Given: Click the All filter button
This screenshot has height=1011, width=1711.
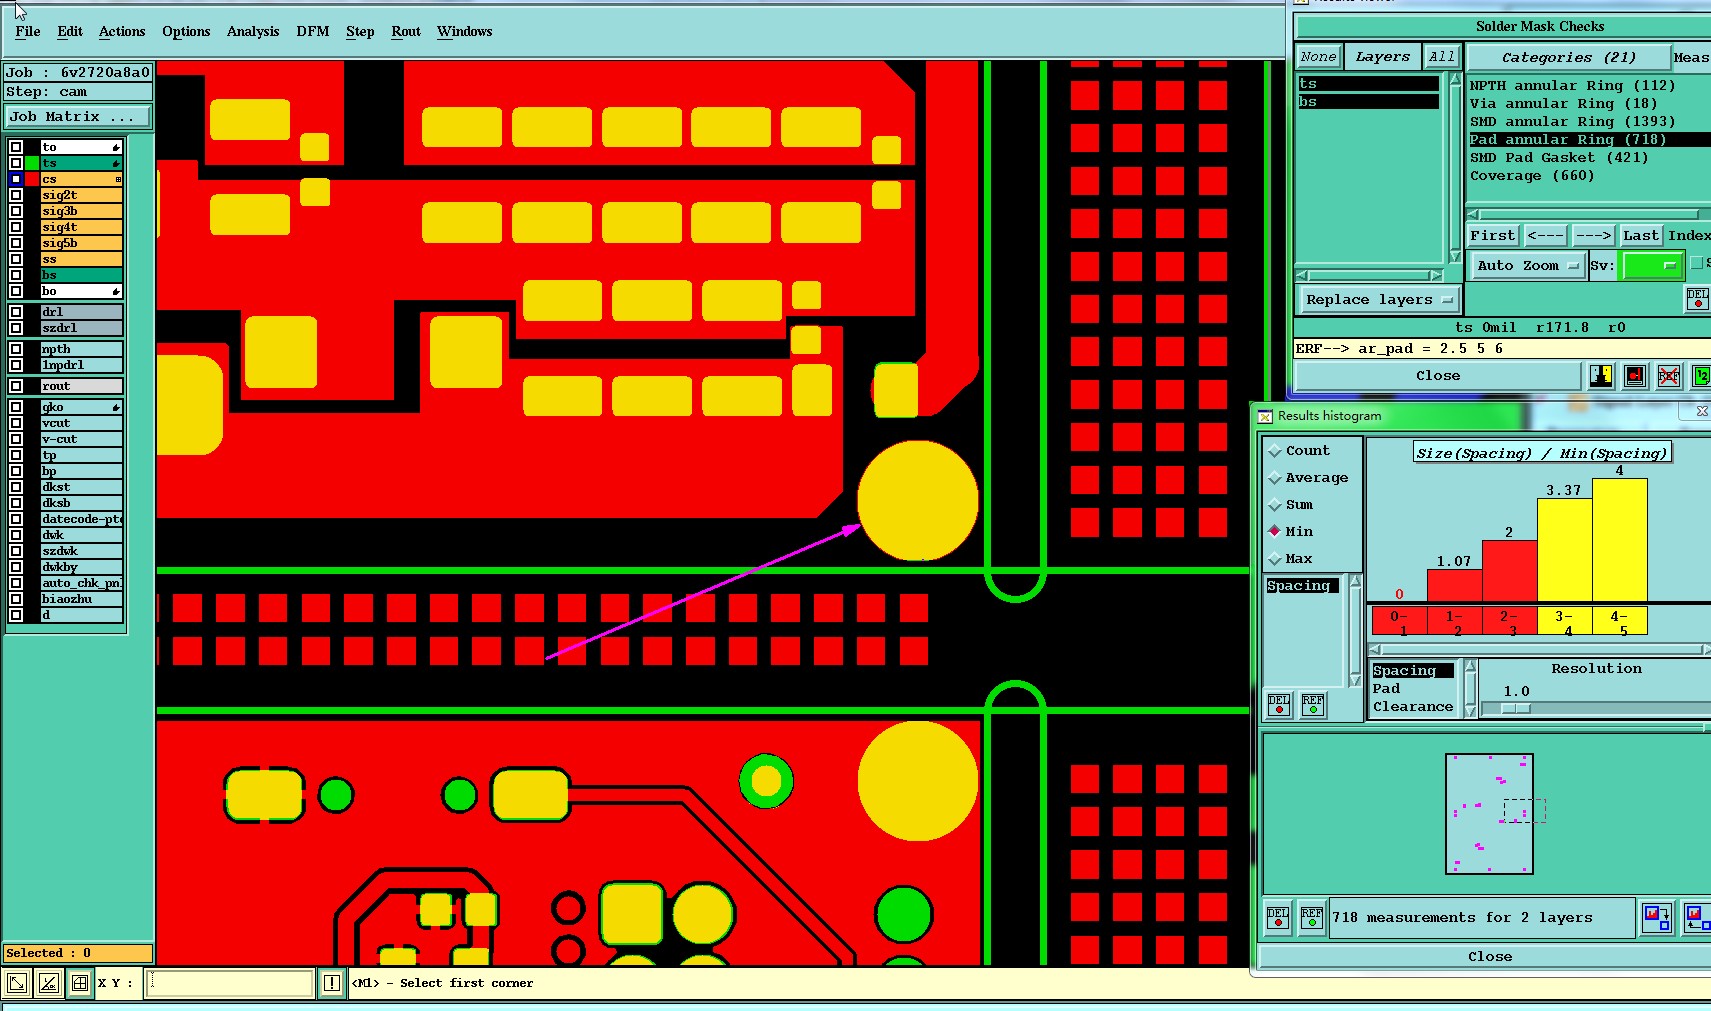Looking at the screenshot, I should click(1442, 57).
